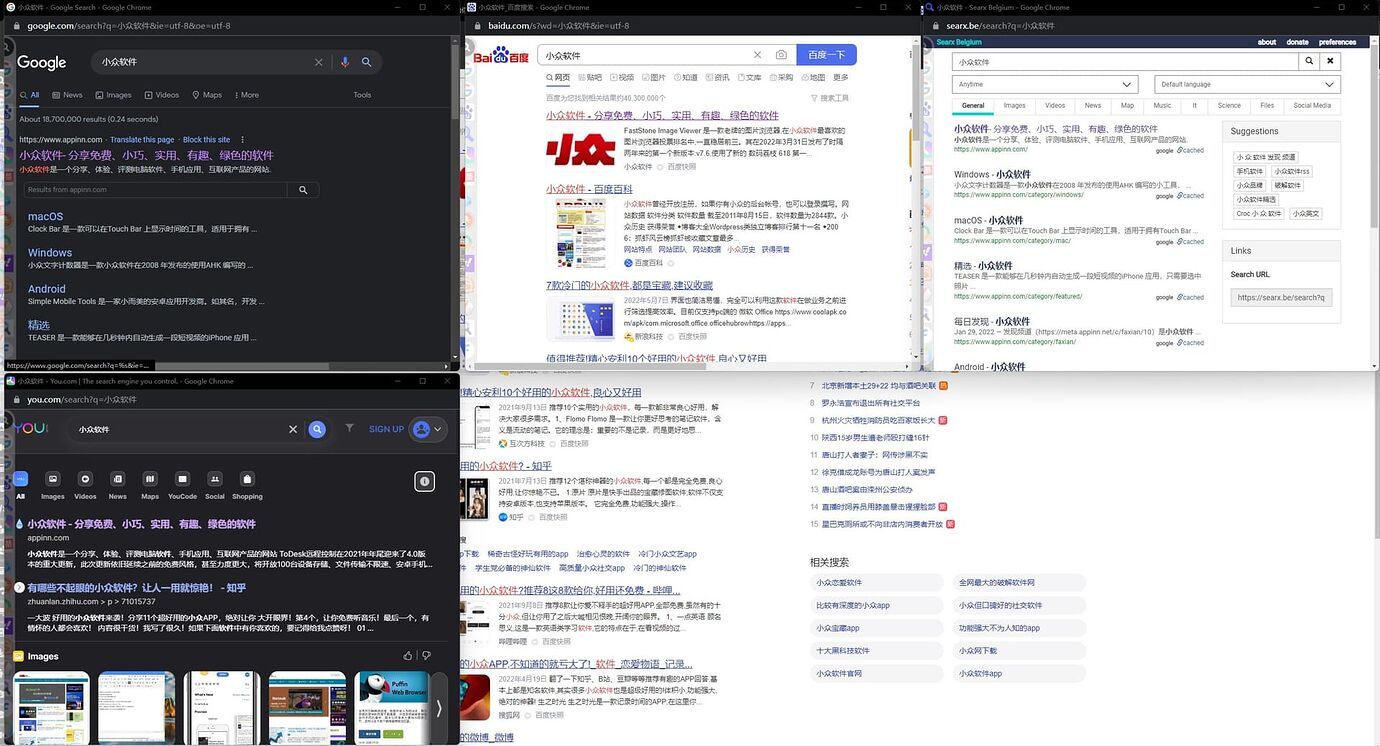Click Block this site in Google result
The width and height of the screenshot is (1380, 746).
pos(206,140)
